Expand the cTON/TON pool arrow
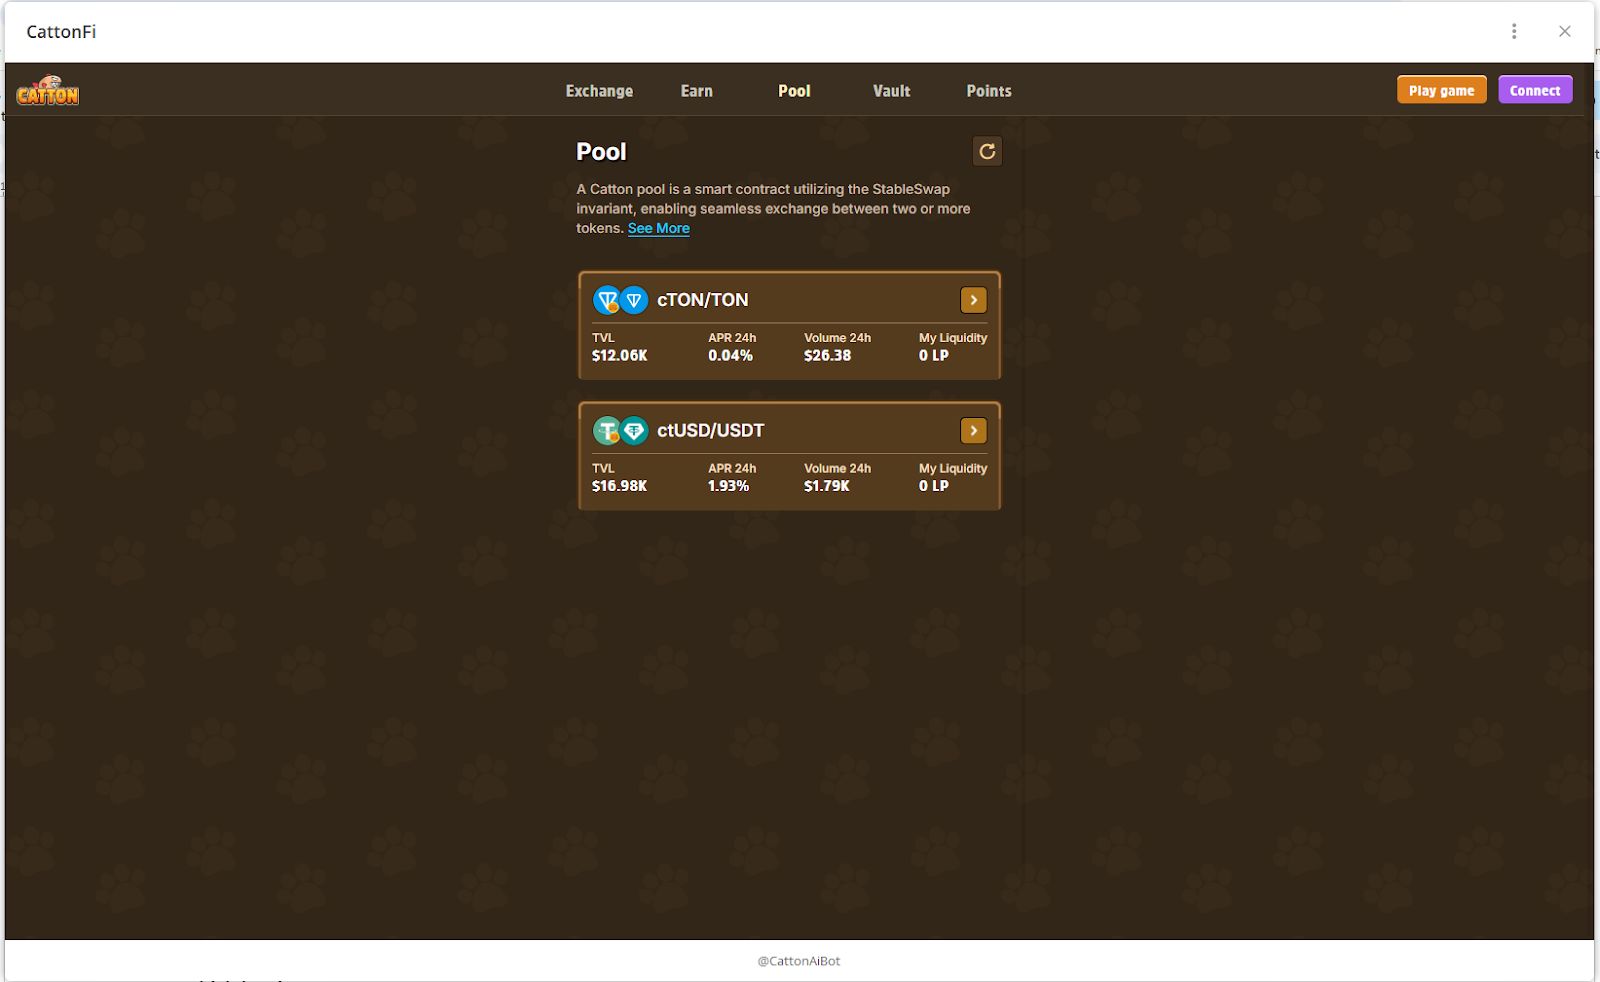Viewport: 1600px width, 982px height. (973, 300)
